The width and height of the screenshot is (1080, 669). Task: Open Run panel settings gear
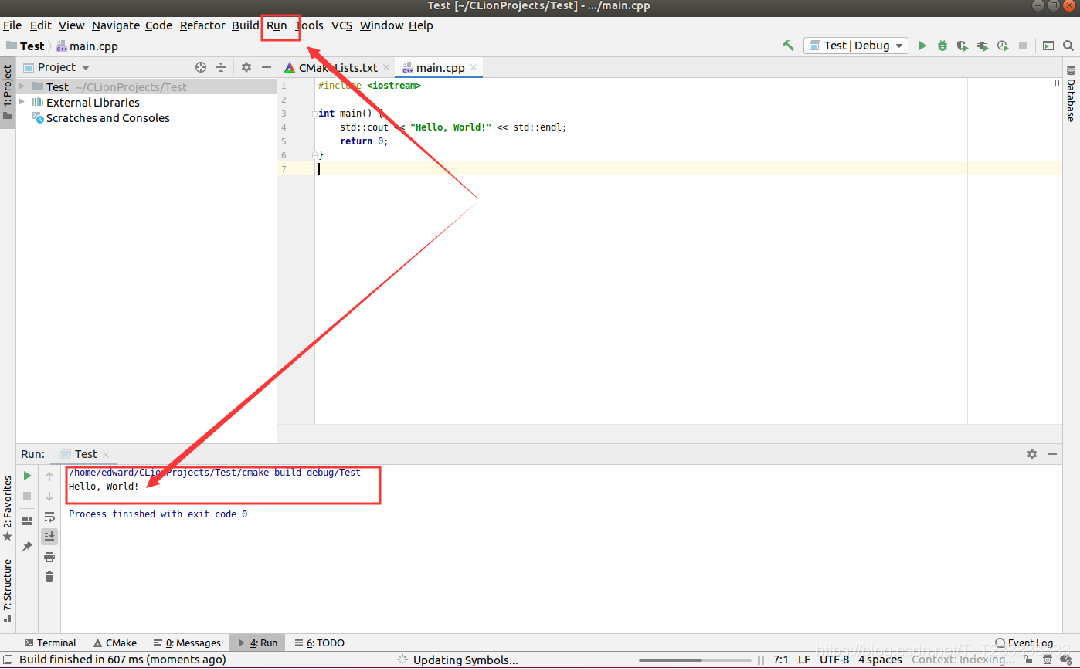1032,454
